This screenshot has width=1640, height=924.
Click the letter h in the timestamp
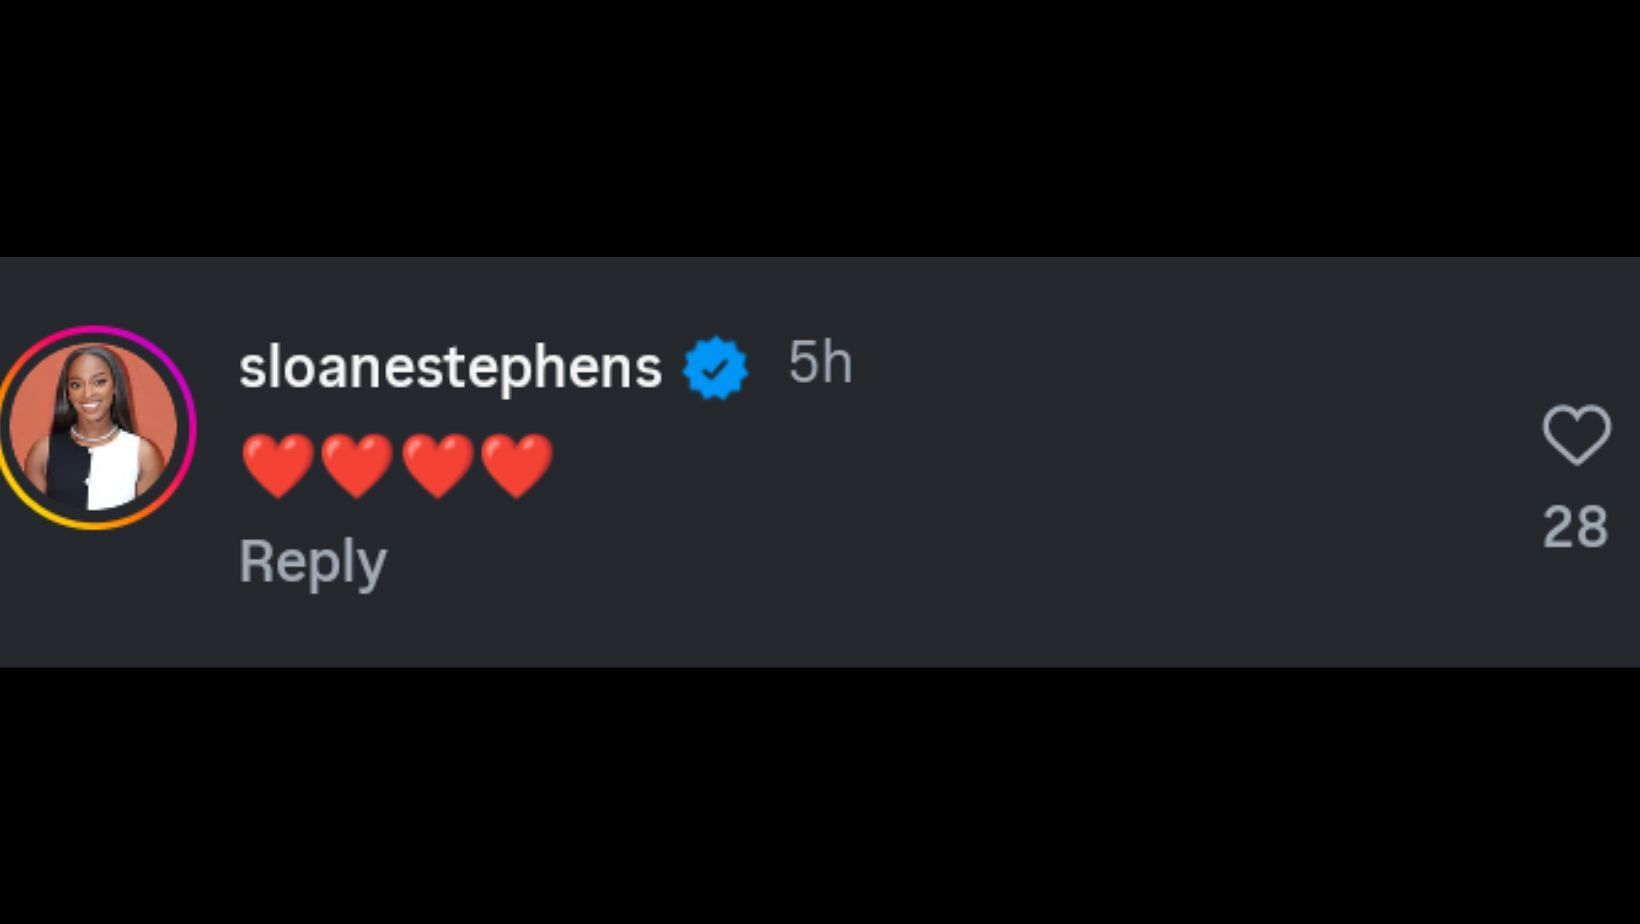837,362
